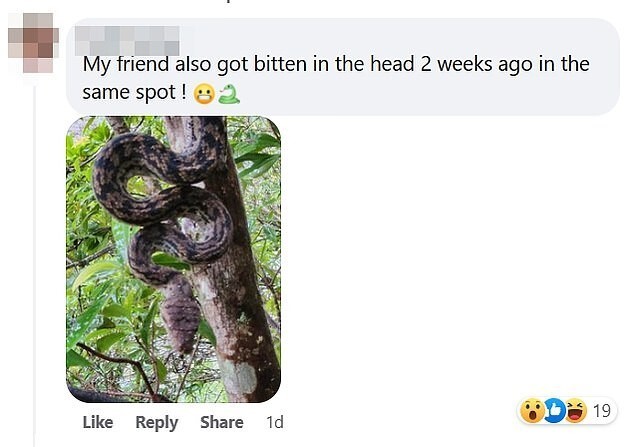The width and height of the screenshot is (634, 447).
Task: Click the word "bitten" in comment text
Action: point(280,64)
